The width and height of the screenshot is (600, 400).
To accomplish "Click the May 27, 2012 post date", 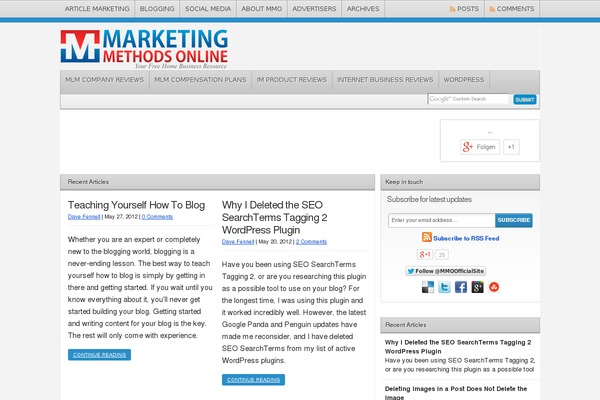I will point(121,217).
